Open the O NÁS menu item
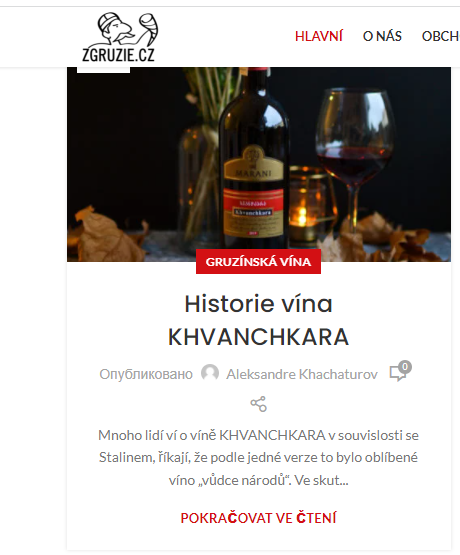Viewport: 460px width, 555px height. (x=382, y=36)
